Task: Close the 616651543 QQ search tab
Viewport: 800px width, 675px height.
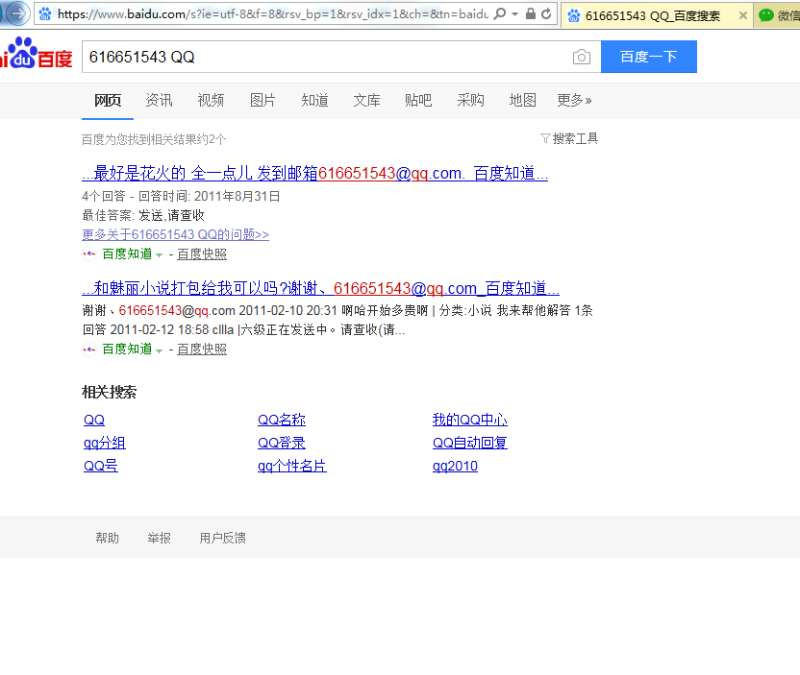Action: (743, 16)
